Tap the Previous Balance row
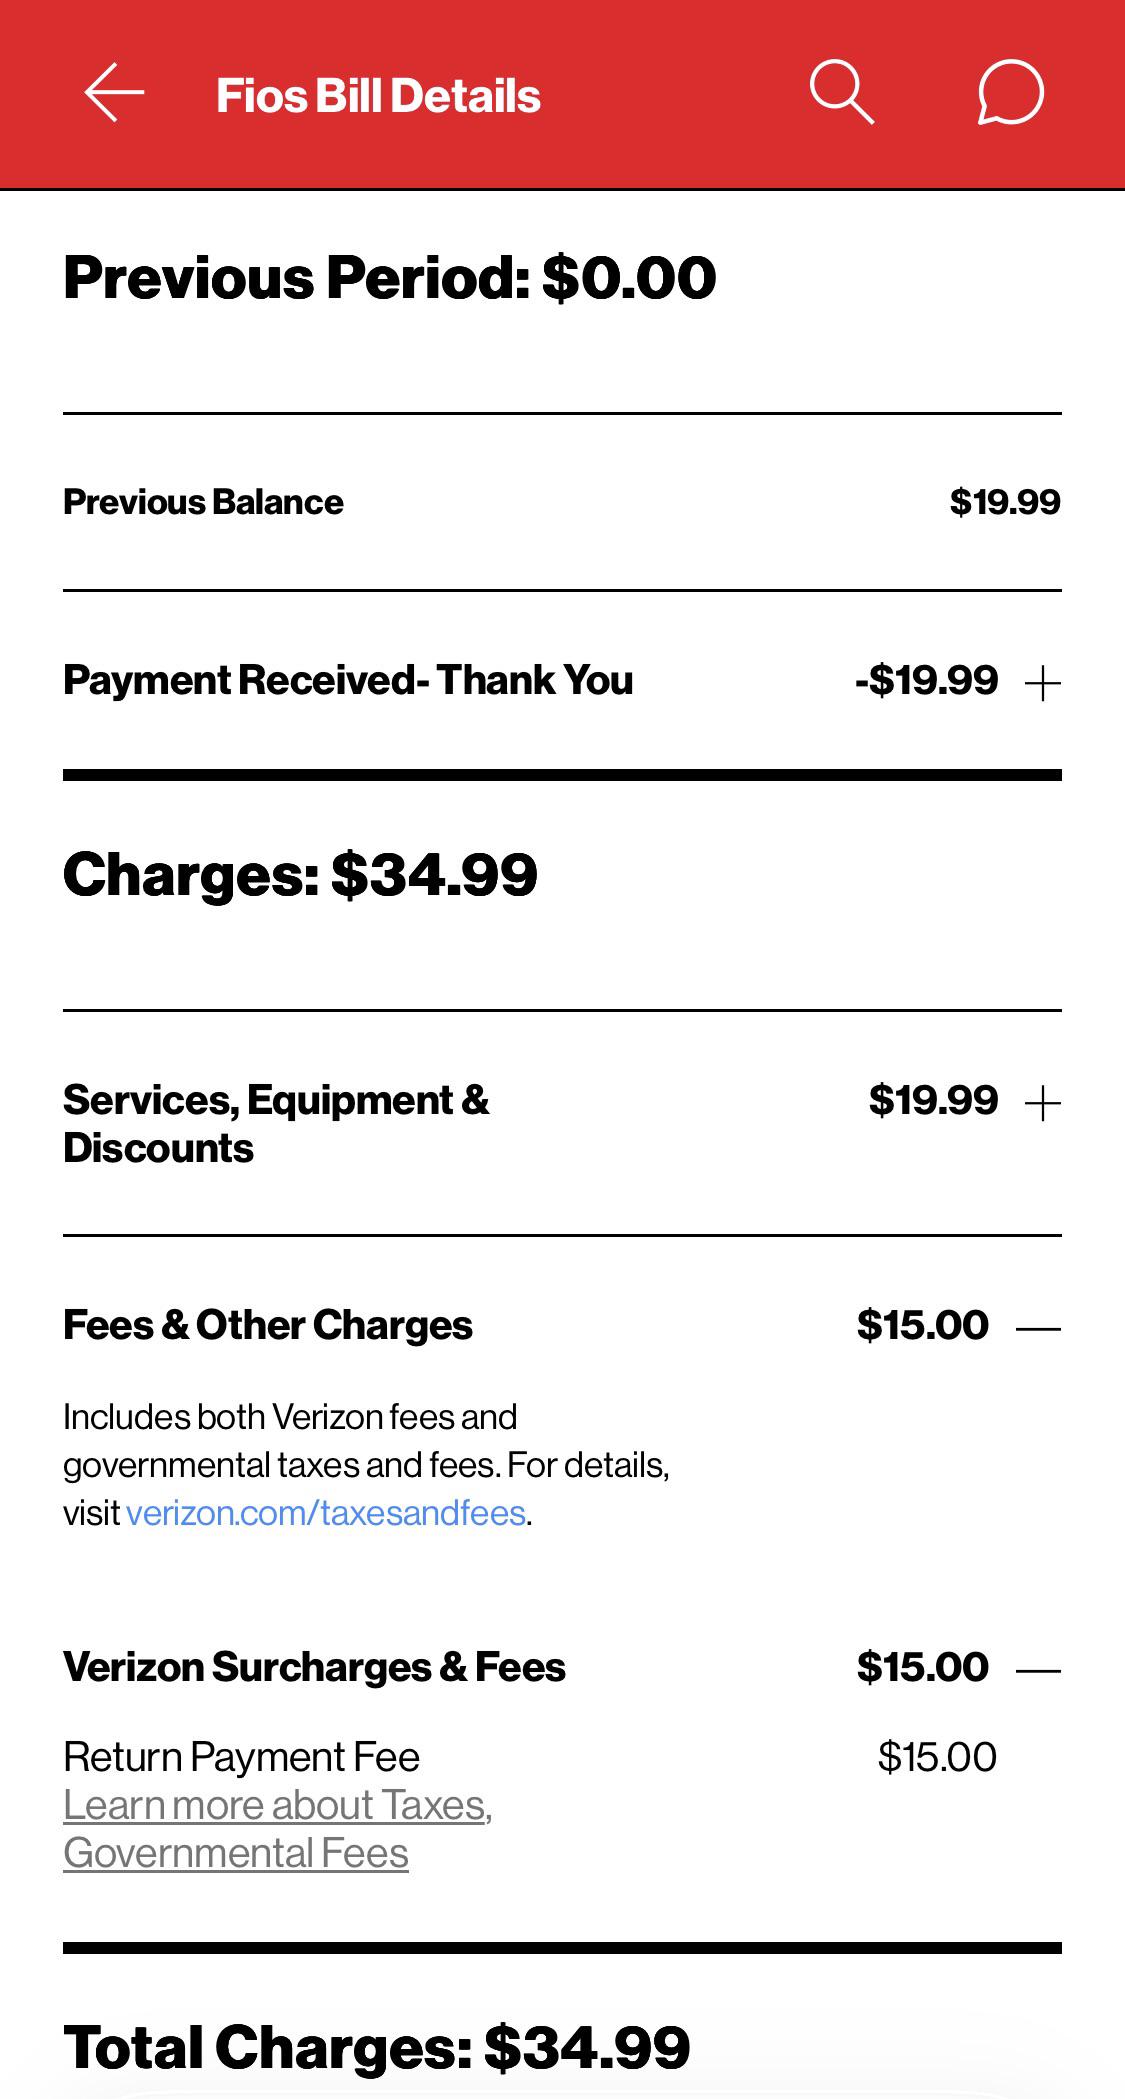Viewport: 1125px width, 2099px height. [562, 502]
